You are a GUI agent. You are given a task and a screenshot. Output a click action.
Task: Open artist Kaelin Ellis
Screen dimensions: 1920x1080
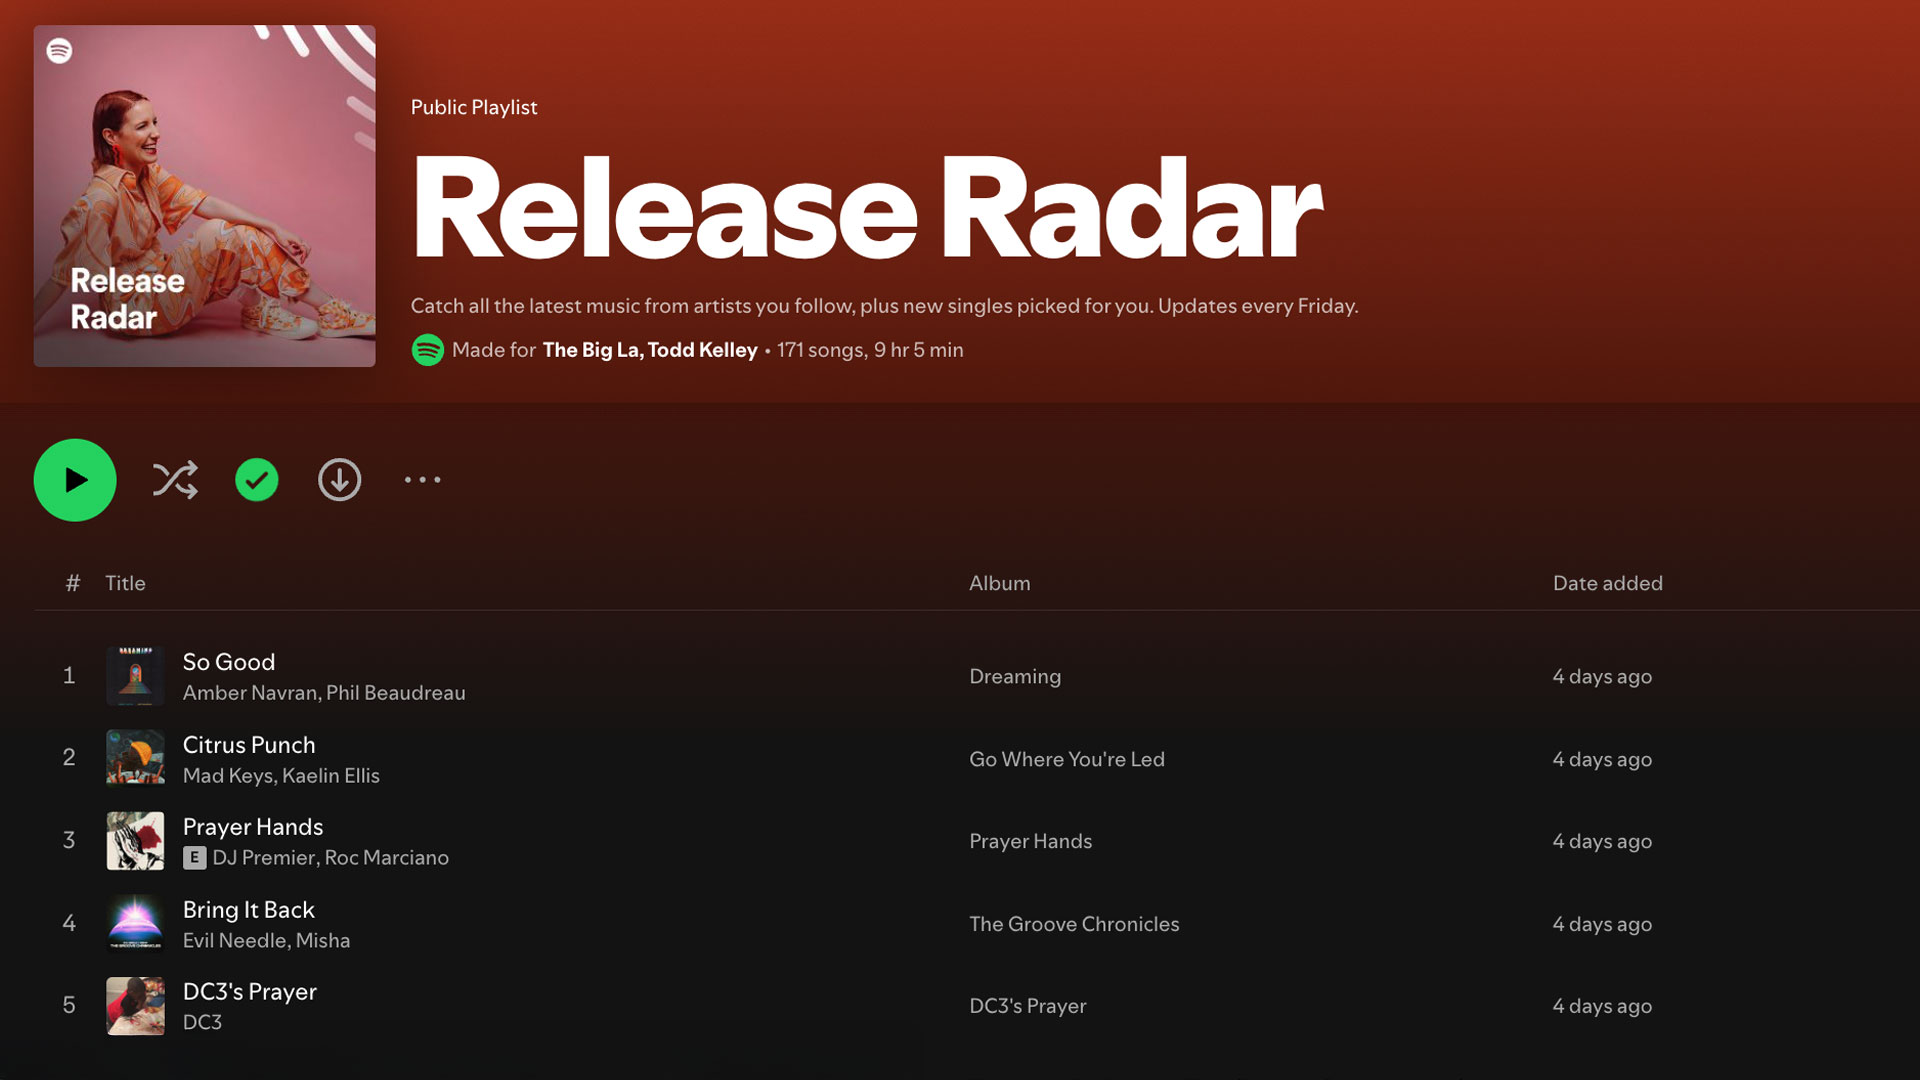(331, 776)
